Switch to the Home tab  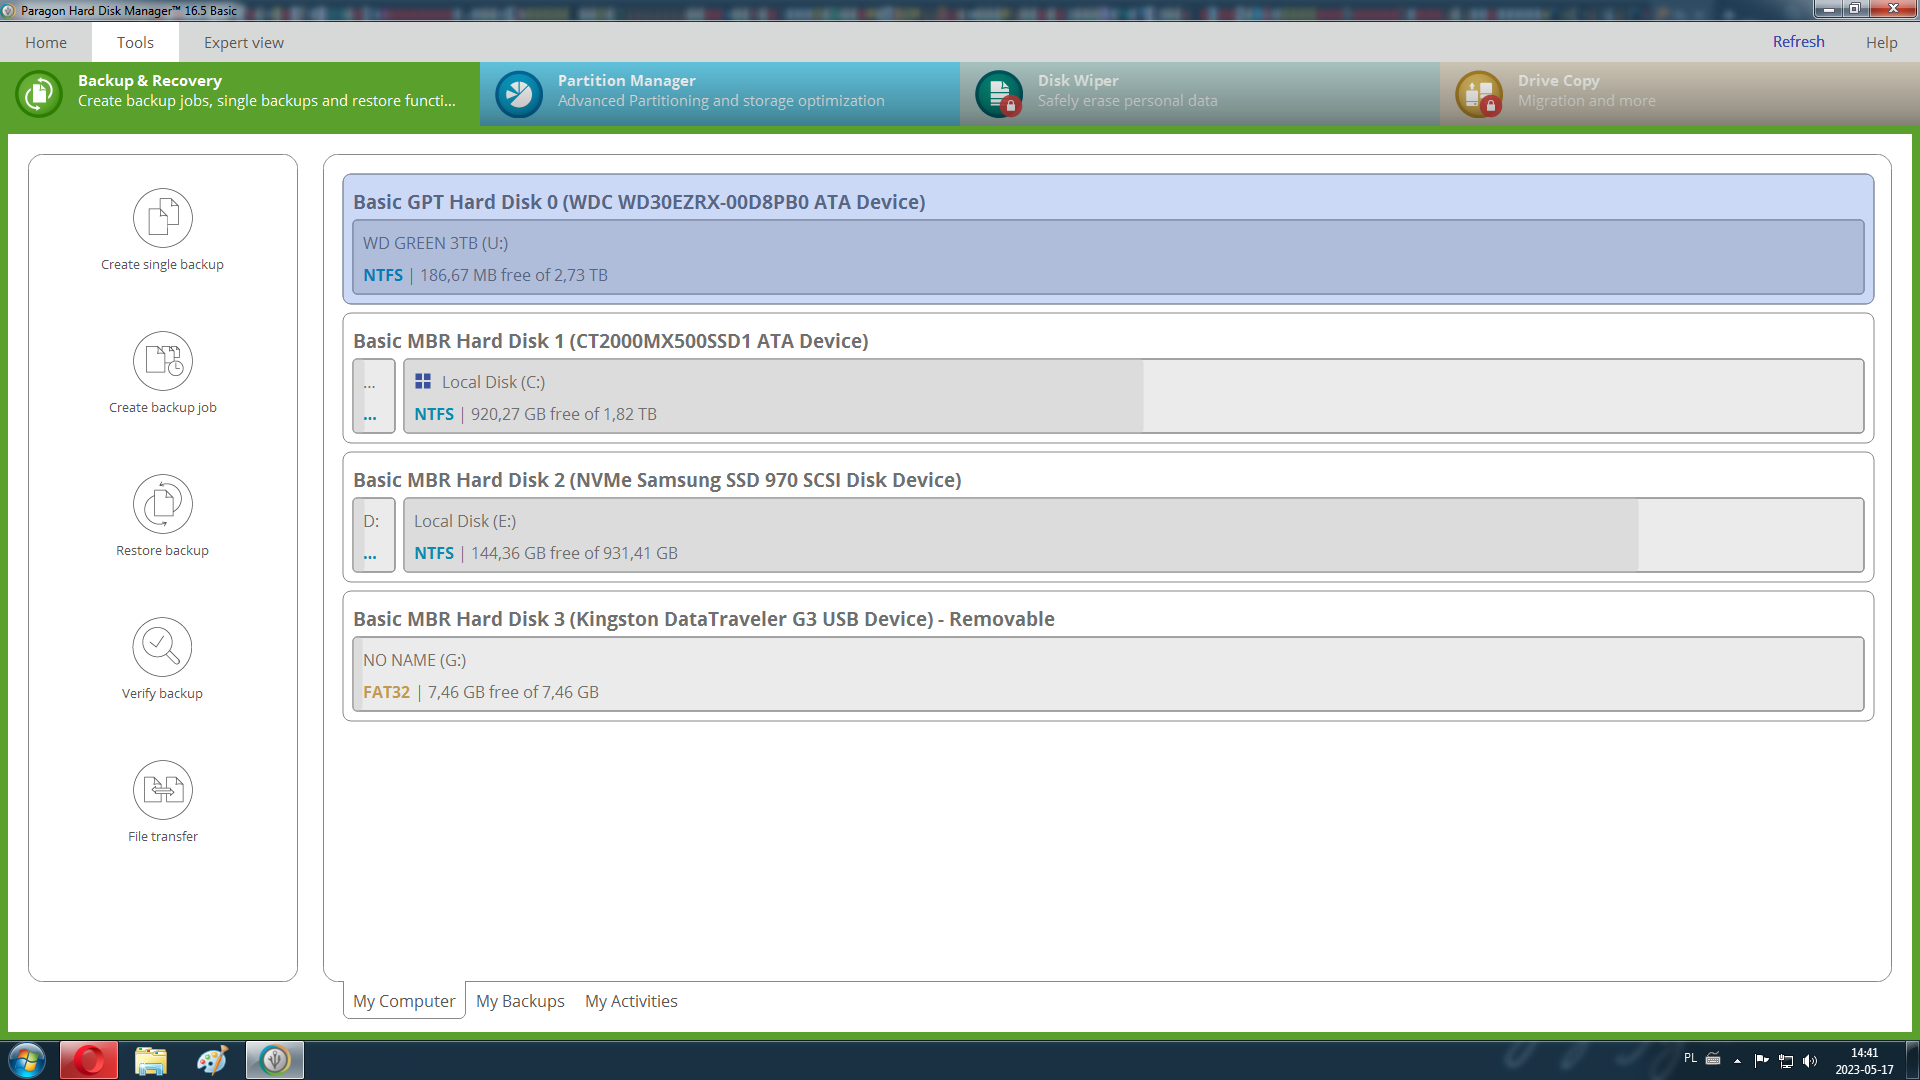pyautogui.click(x=46, y=42)
